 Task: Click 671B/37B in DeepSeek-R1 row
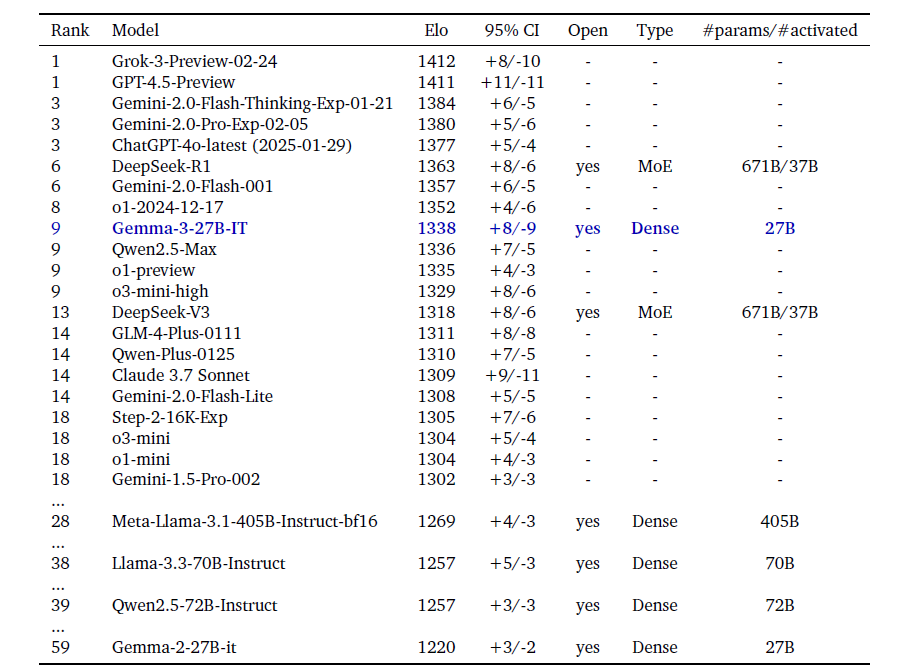pos(780,166)
